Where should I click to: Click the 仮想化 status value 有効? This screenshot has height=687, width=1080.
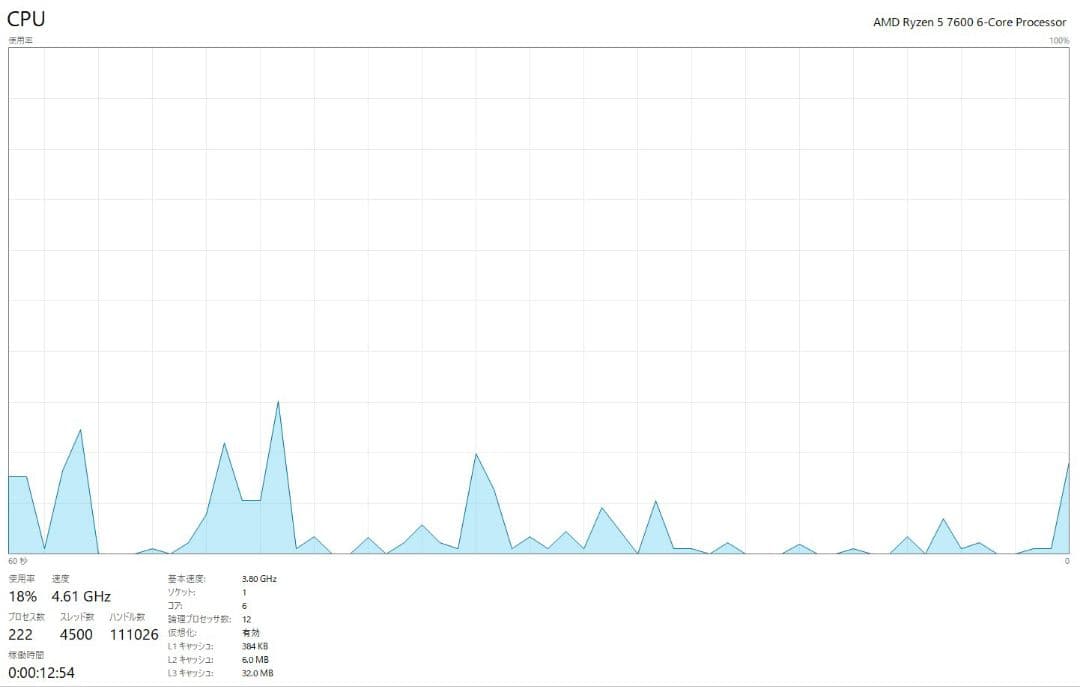tap(250, 633)
